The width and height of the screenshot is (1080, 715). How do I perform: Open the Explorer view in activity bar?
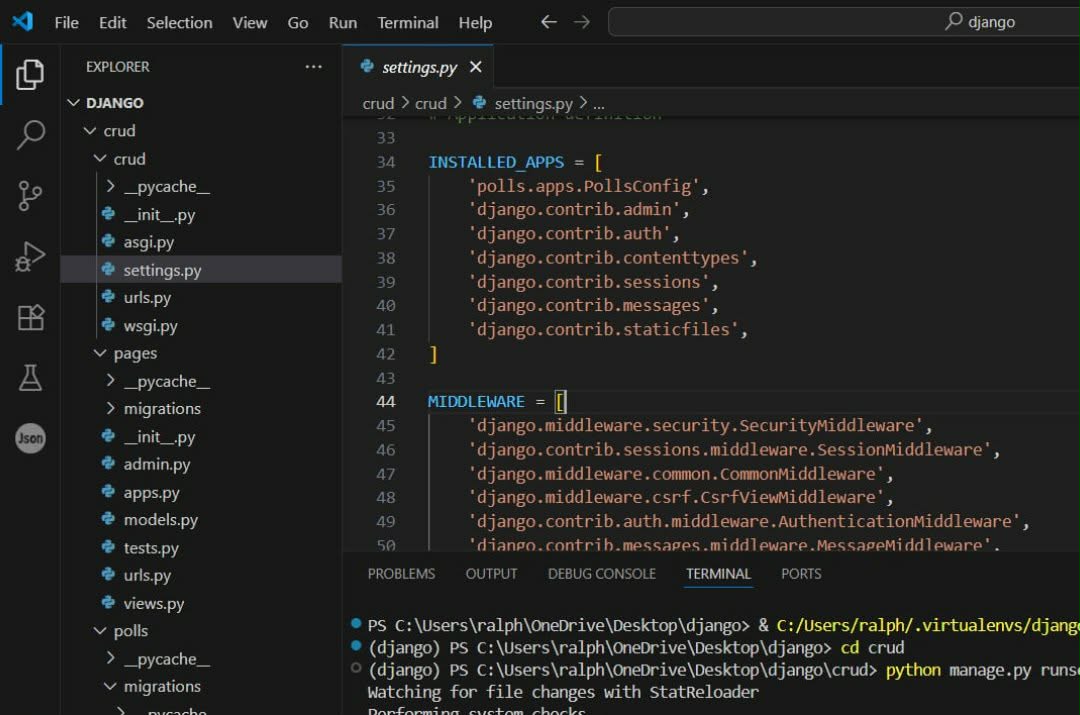coord(30,74)
